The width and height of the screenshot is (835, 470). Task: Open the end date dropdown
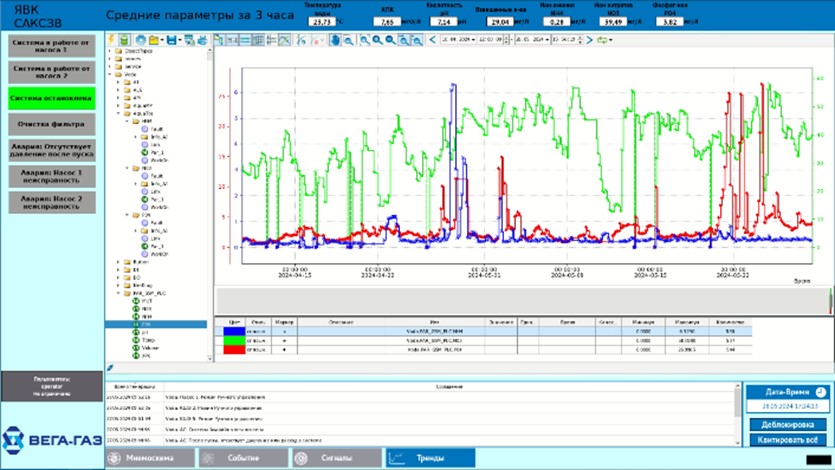549,40
